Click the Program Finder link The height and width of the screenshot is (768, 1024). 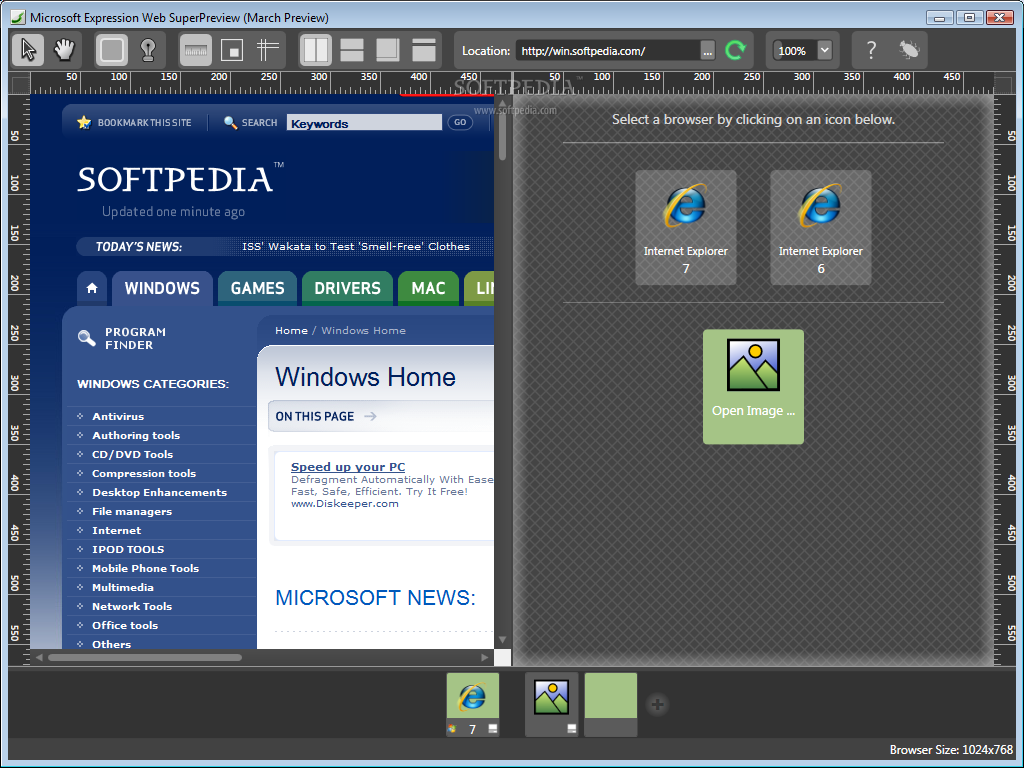(135, 338)
